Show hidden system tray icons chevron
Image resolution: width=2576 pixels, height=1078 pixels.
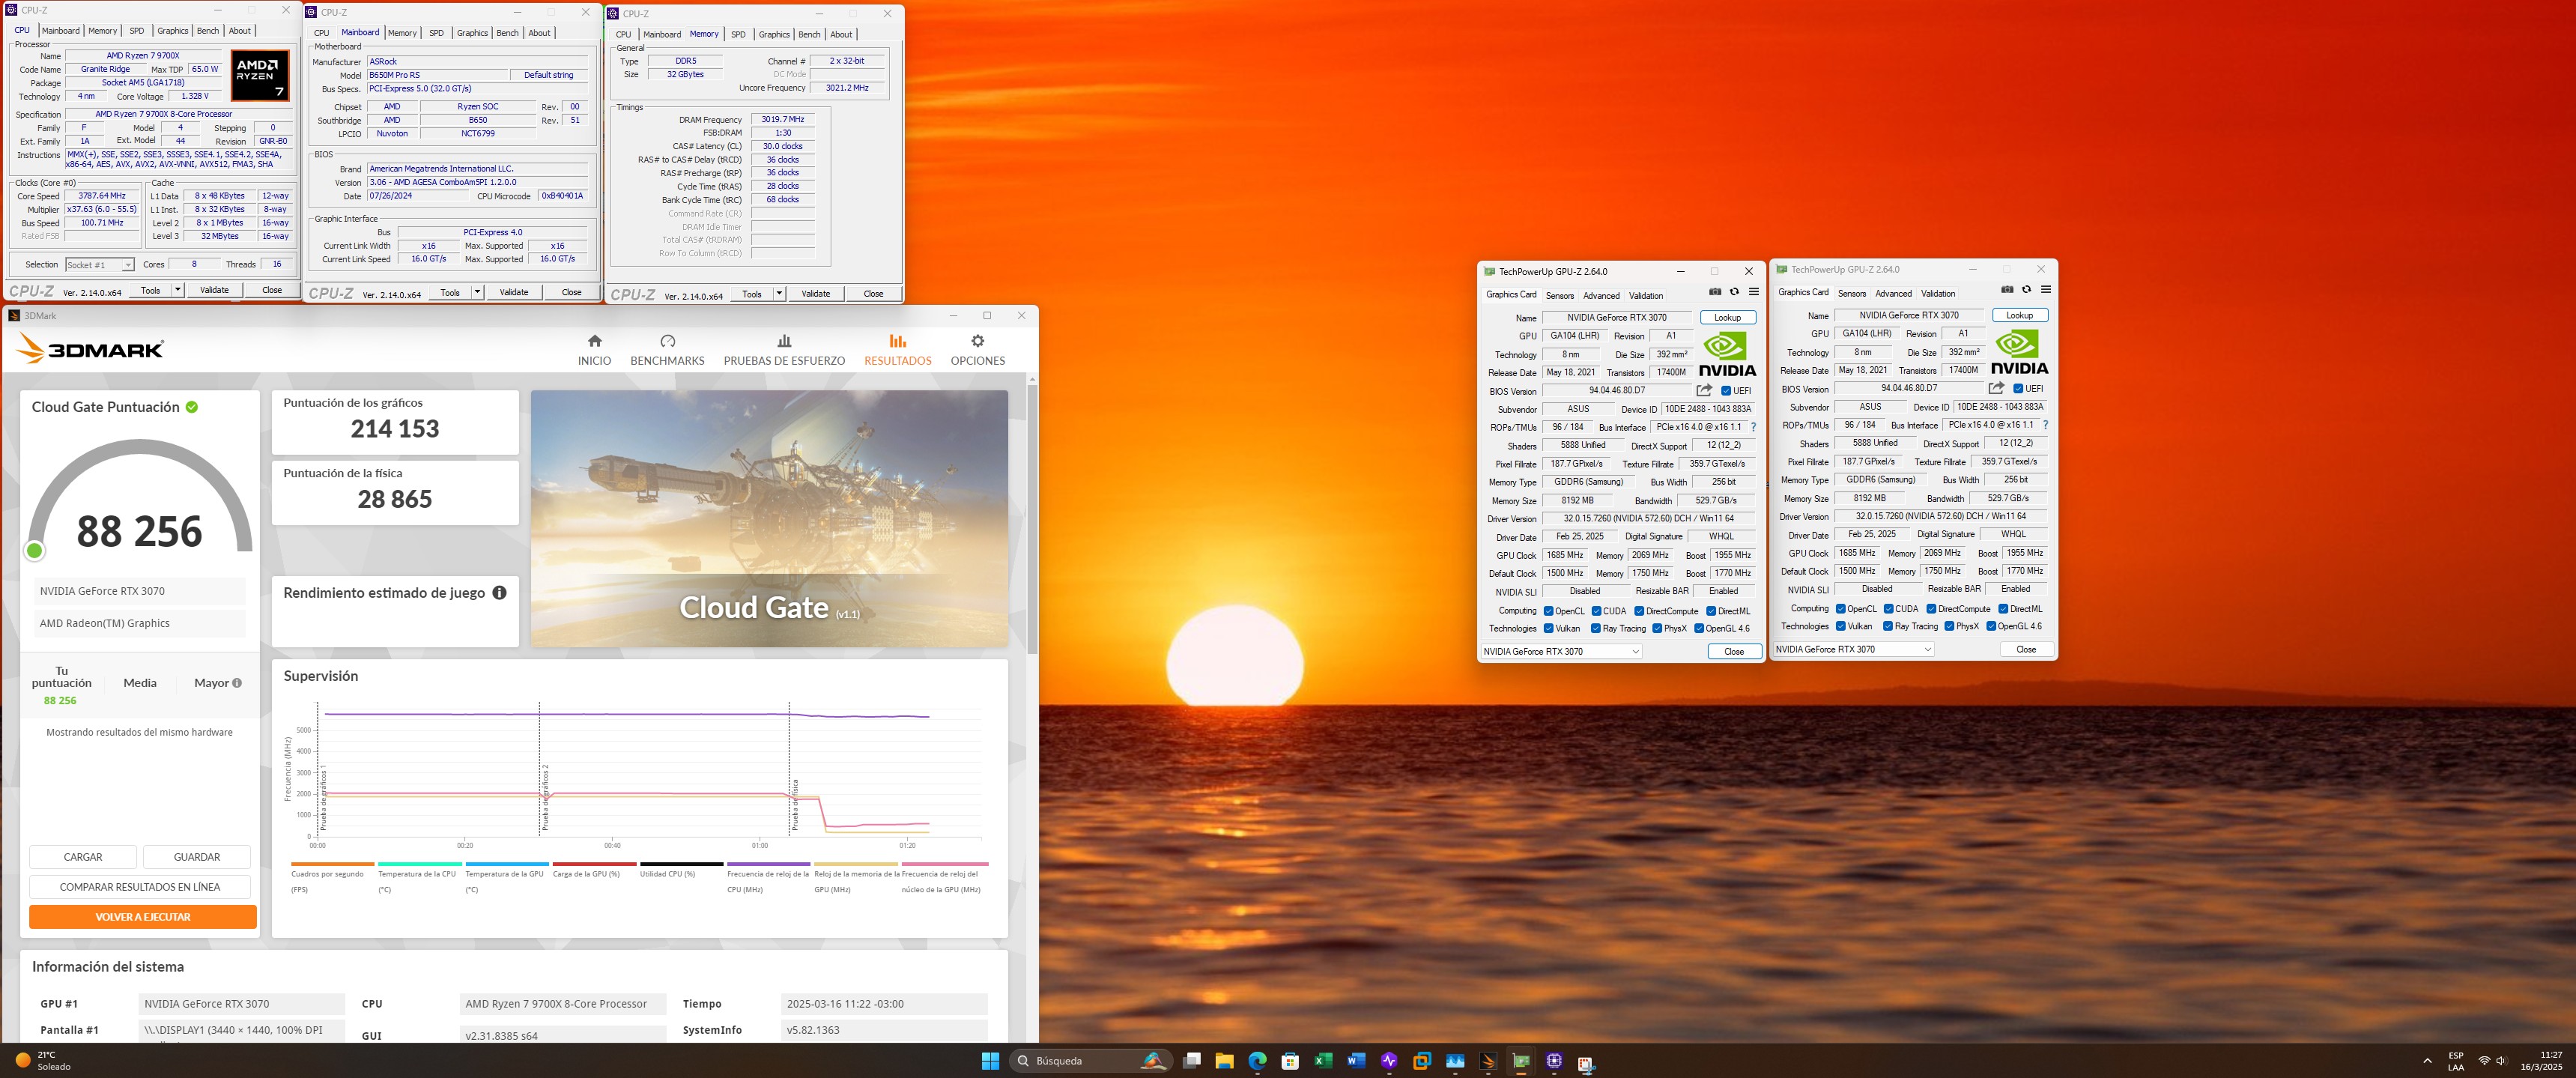pos(2427,1061)
